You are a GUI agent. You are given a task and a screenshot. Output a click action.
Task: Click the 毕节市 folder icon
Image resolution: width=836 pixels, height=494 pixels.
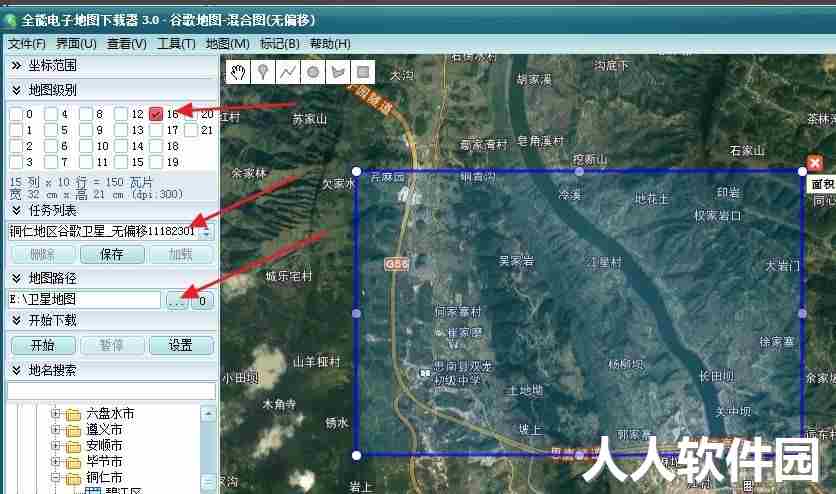pyautogui.click(x=73, y=462)
